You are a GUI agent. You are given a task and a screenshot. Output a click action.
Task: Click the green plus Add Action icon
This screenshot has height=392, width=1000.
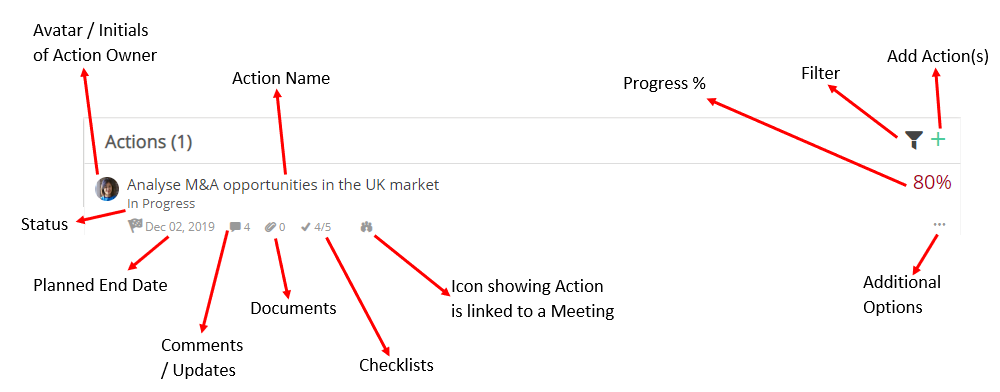(x=938, y=139)
